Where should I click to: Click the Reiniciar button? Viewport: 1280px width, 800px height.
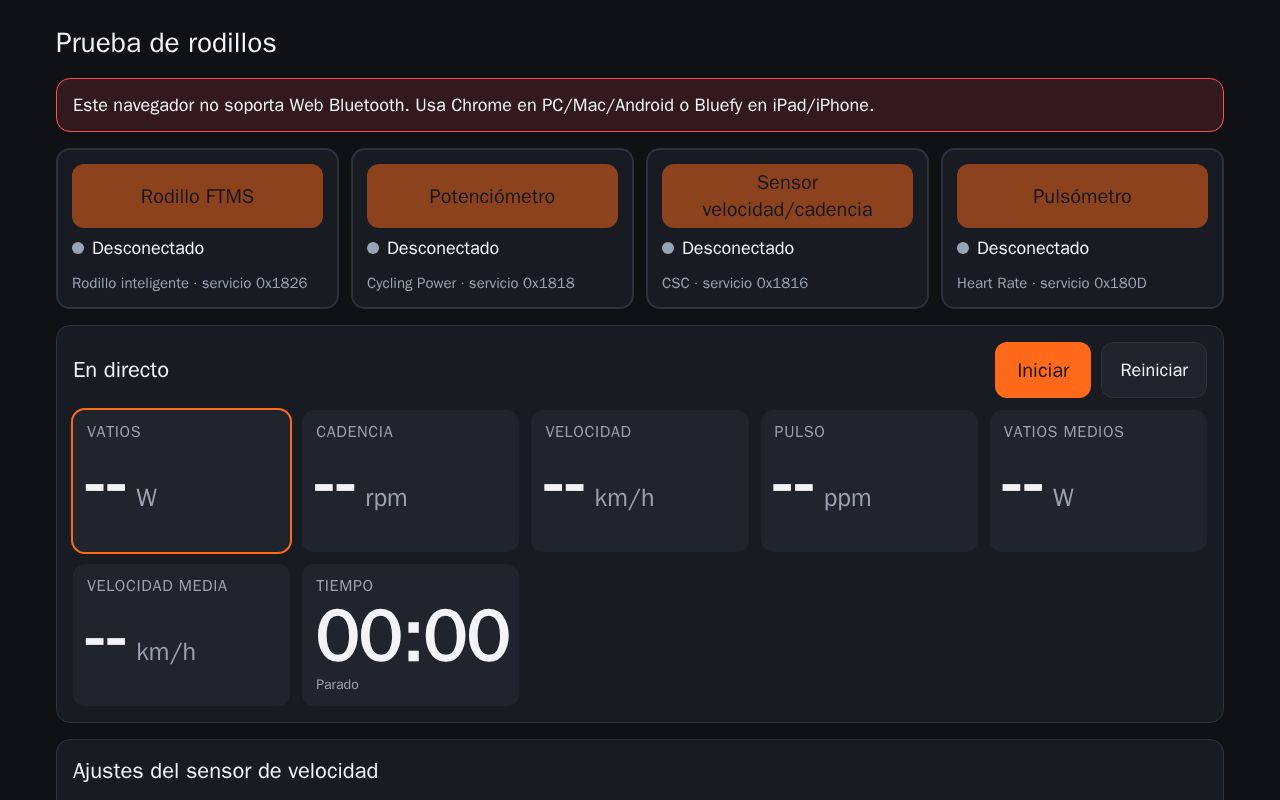click(1154, 370)
